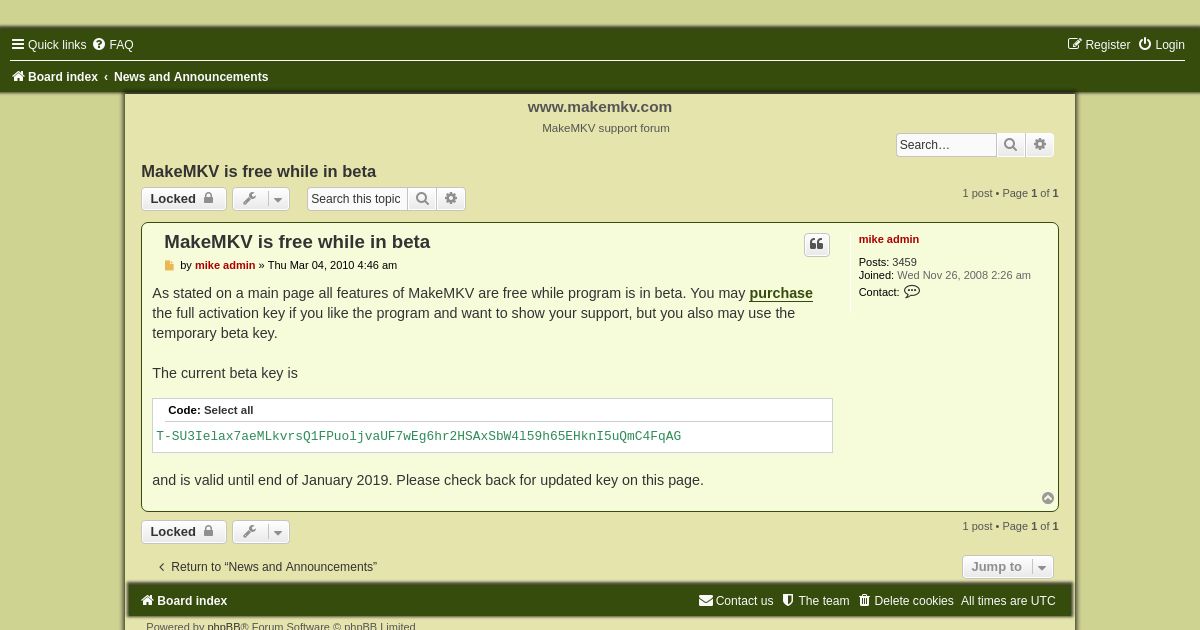Click the post title heading link

pyautogui.click(x=297, y=242)
